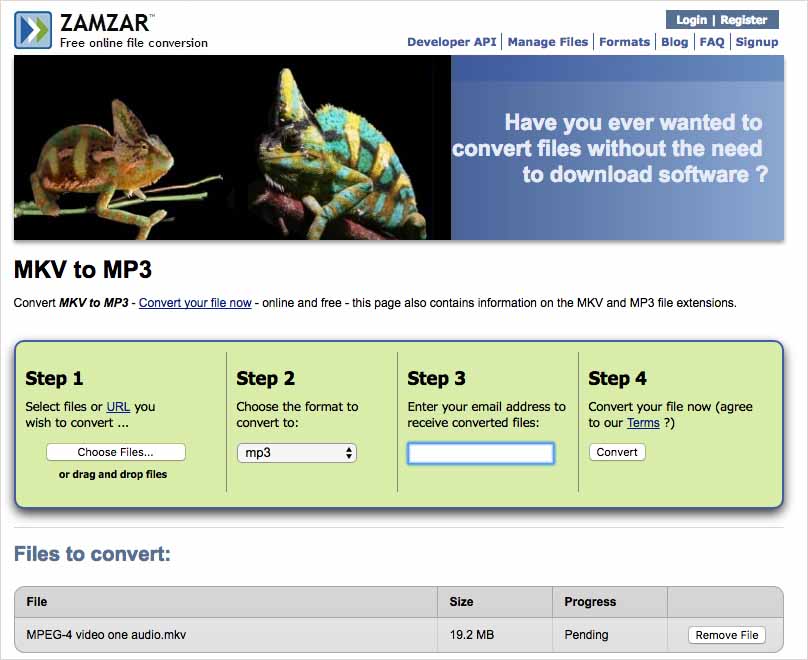Open Manage Files in navigation
808x660 pixels.
click(548, 42)
